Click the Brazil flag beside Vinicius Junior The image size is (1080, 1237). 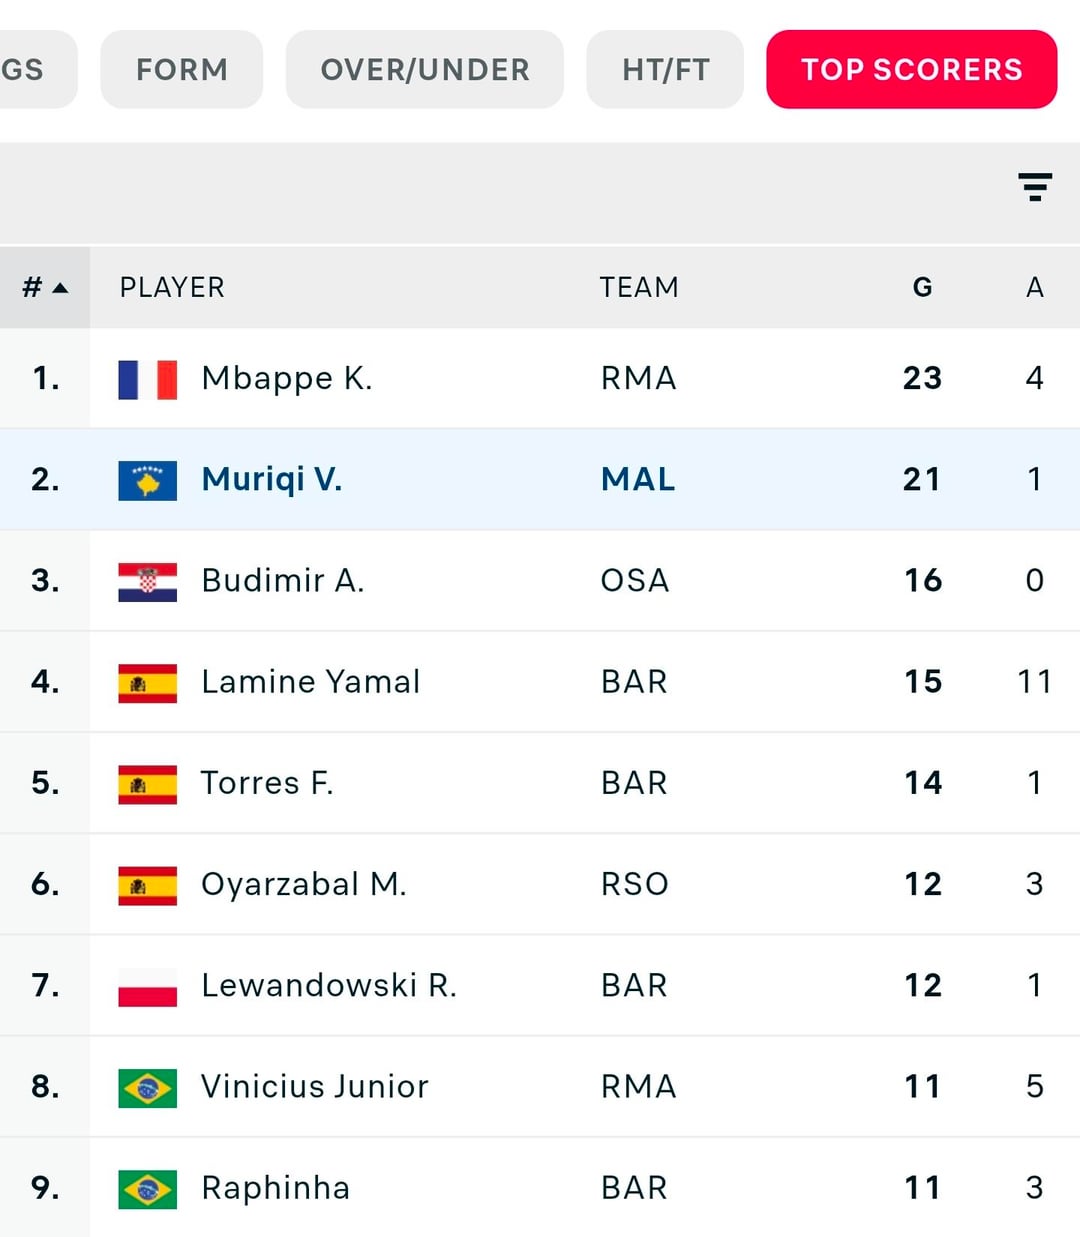click(x=147, y=1088)
